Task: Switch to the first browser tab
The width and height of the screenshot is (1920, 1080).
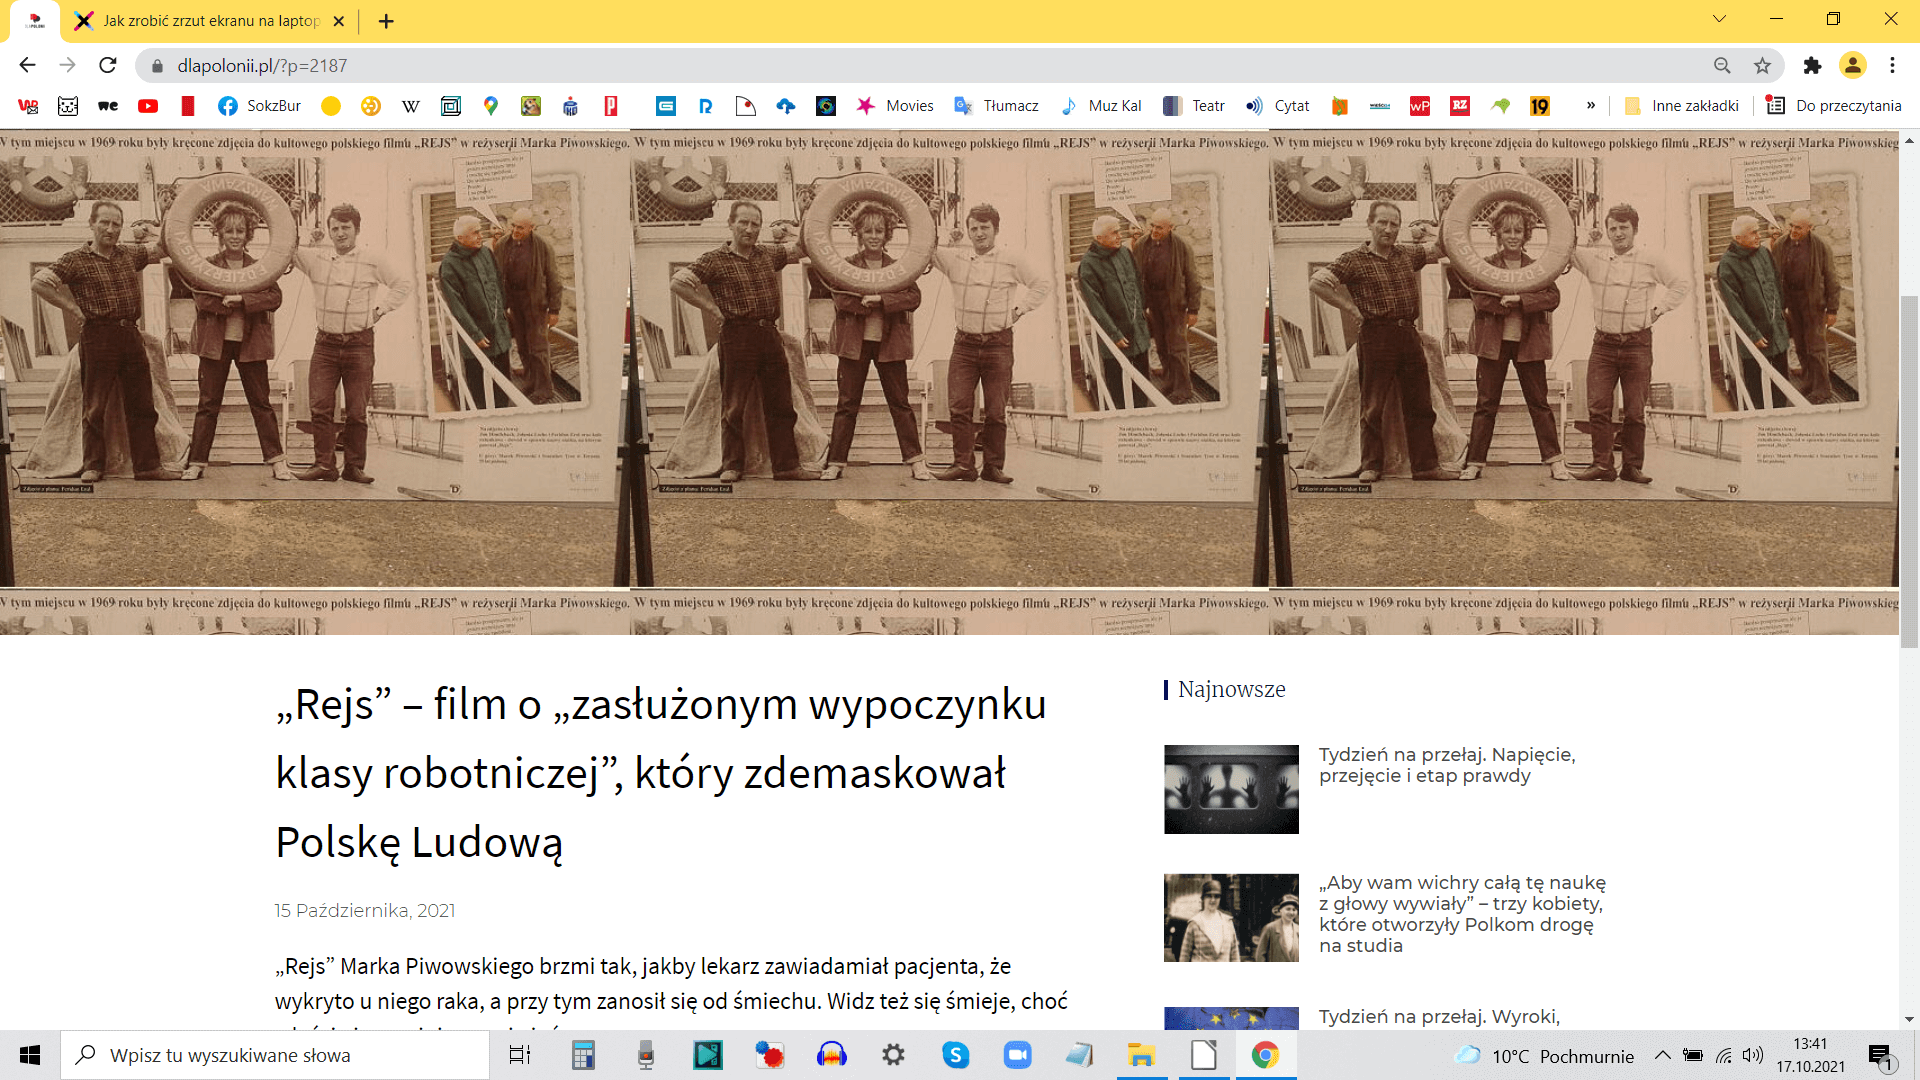Action: coord(35,21)
